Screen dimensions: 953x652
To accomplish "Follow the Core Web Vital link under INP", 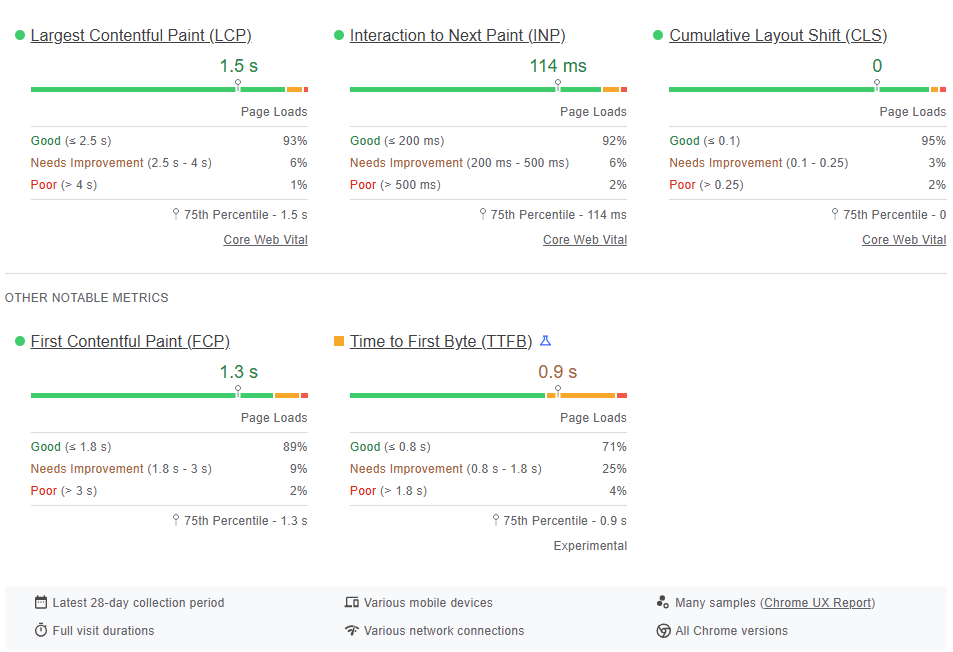I will [584, 239].
